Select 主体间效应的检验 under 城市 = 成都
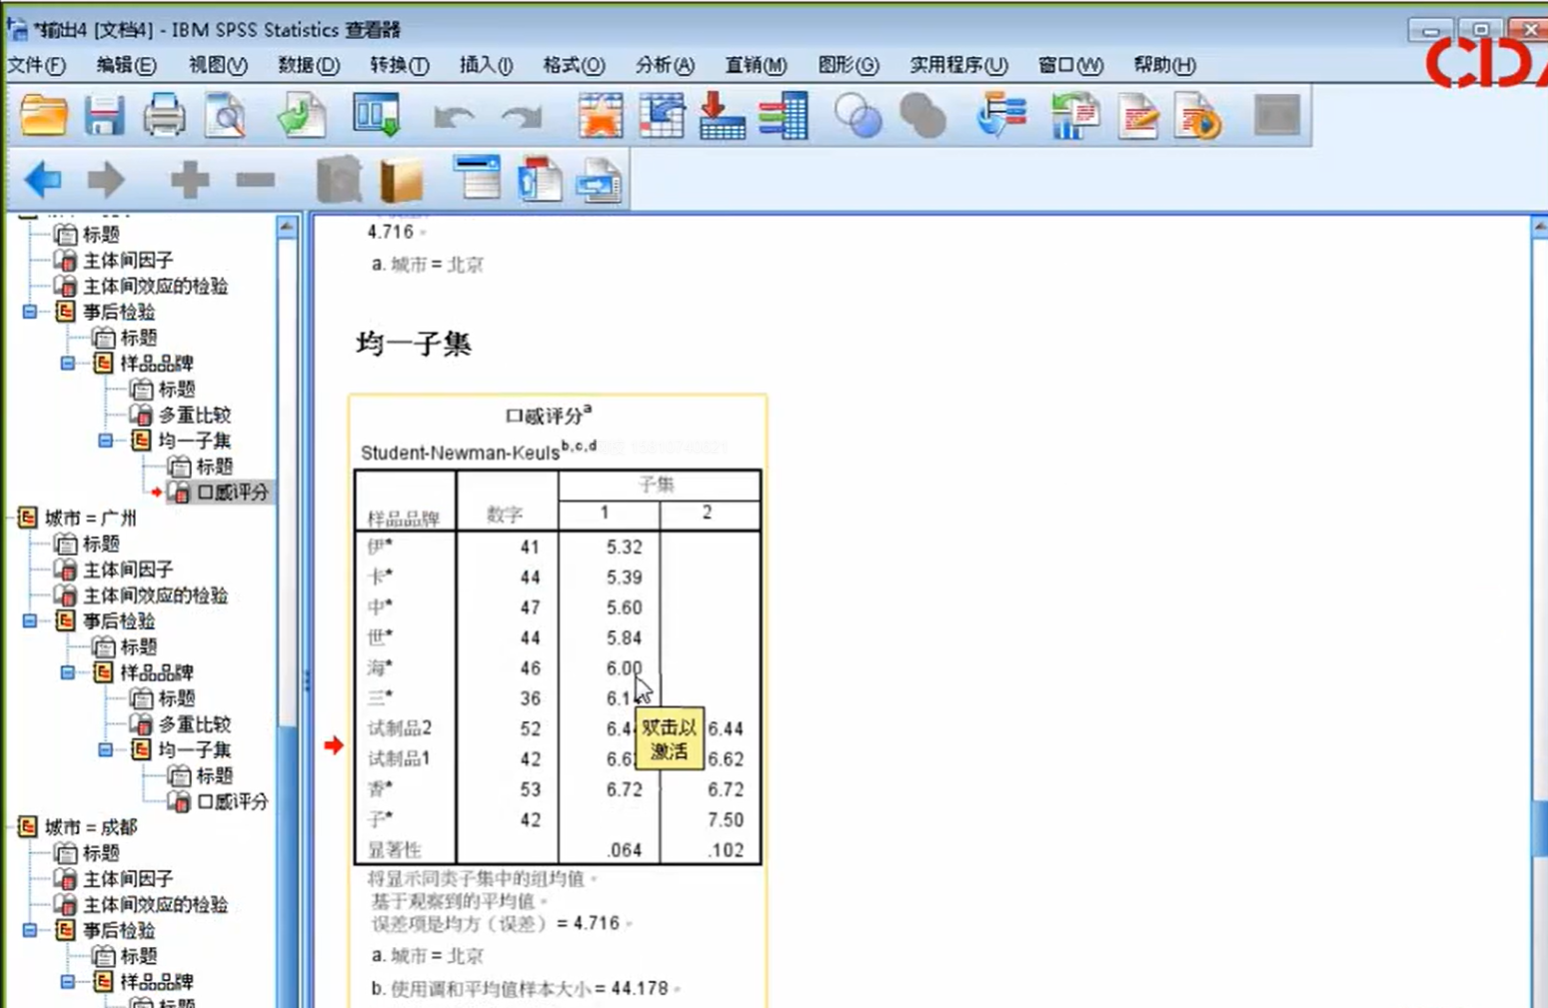 point(155,904)
